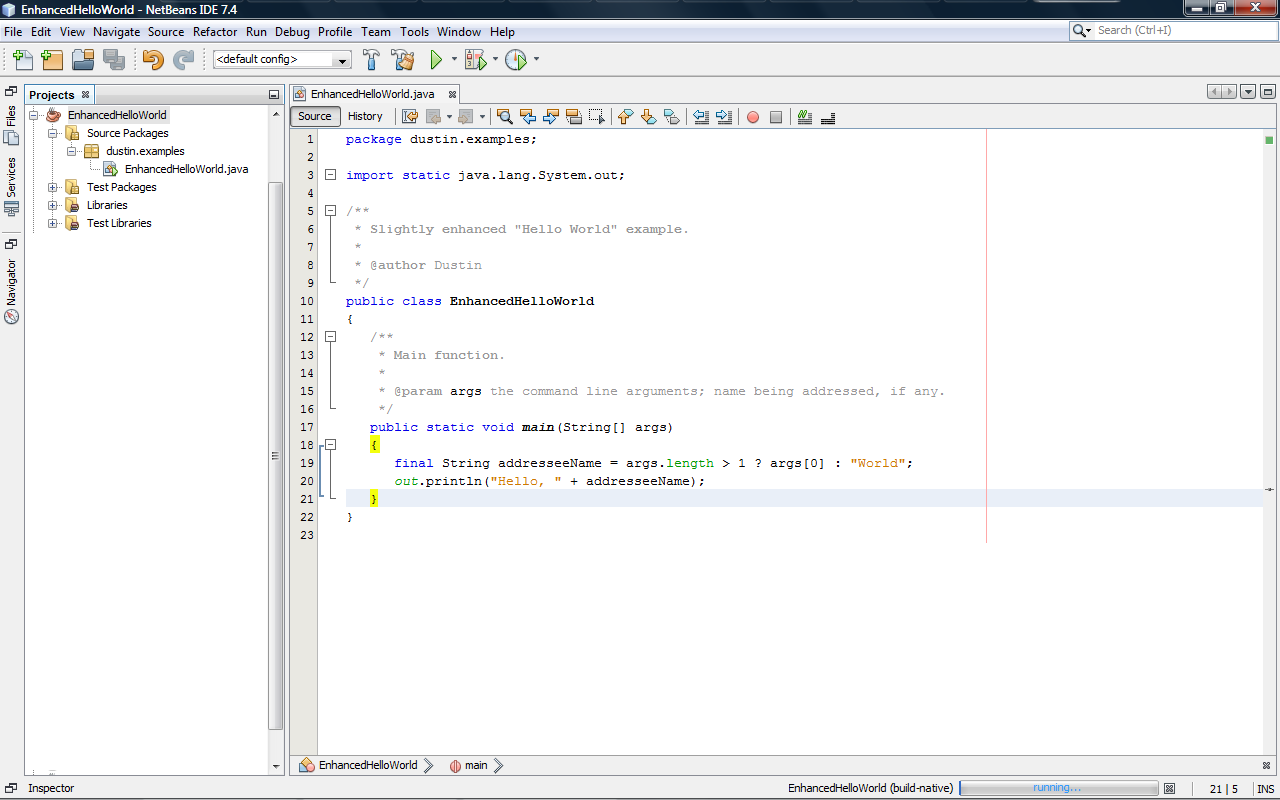Click Start Macro Recording red circle
The height and width of the screenshot is (800, 1280).
point(753,117)
